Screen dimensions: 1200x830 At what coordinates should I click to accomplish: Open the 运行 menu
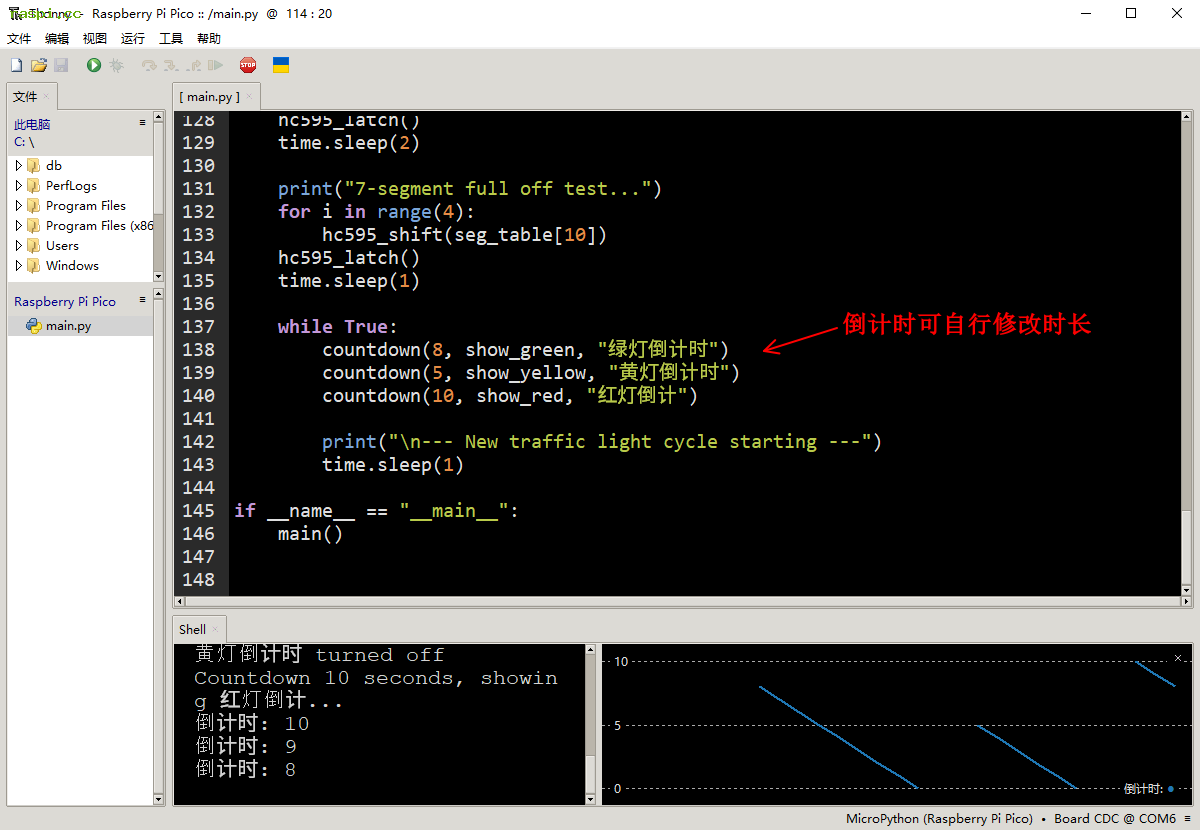[133, 39]
